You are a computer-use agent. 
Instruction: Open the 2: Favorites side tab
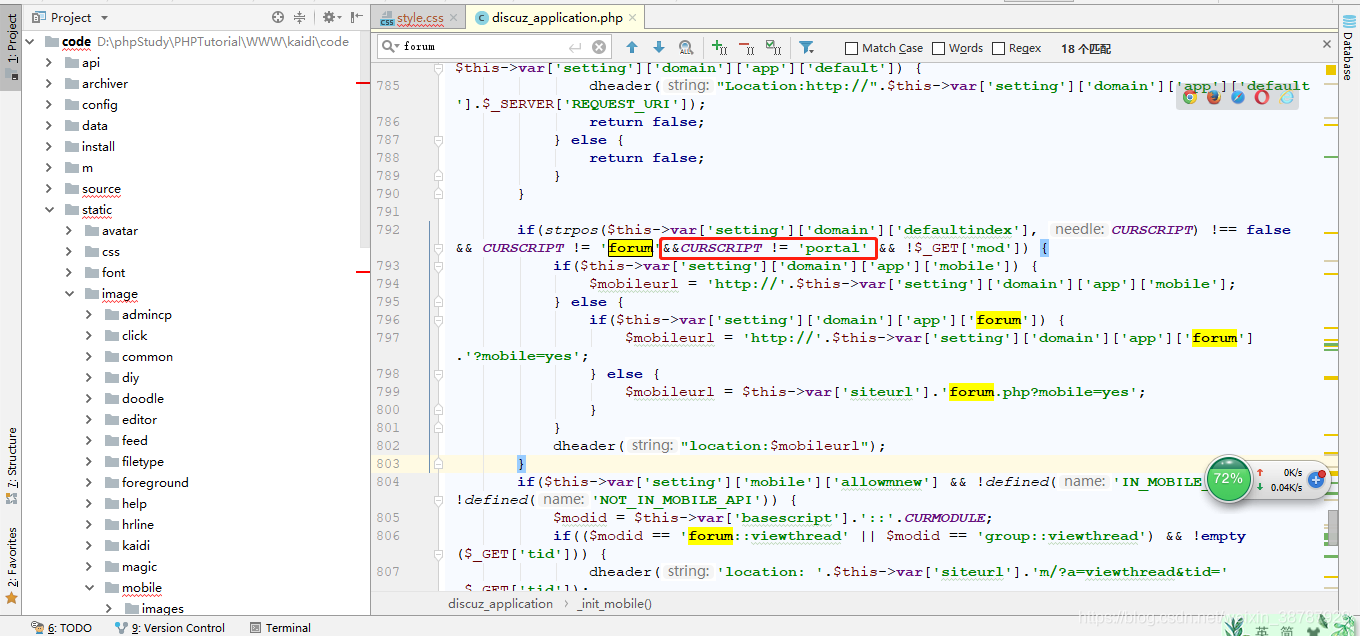pyautogui.click(x=11, y=565)
